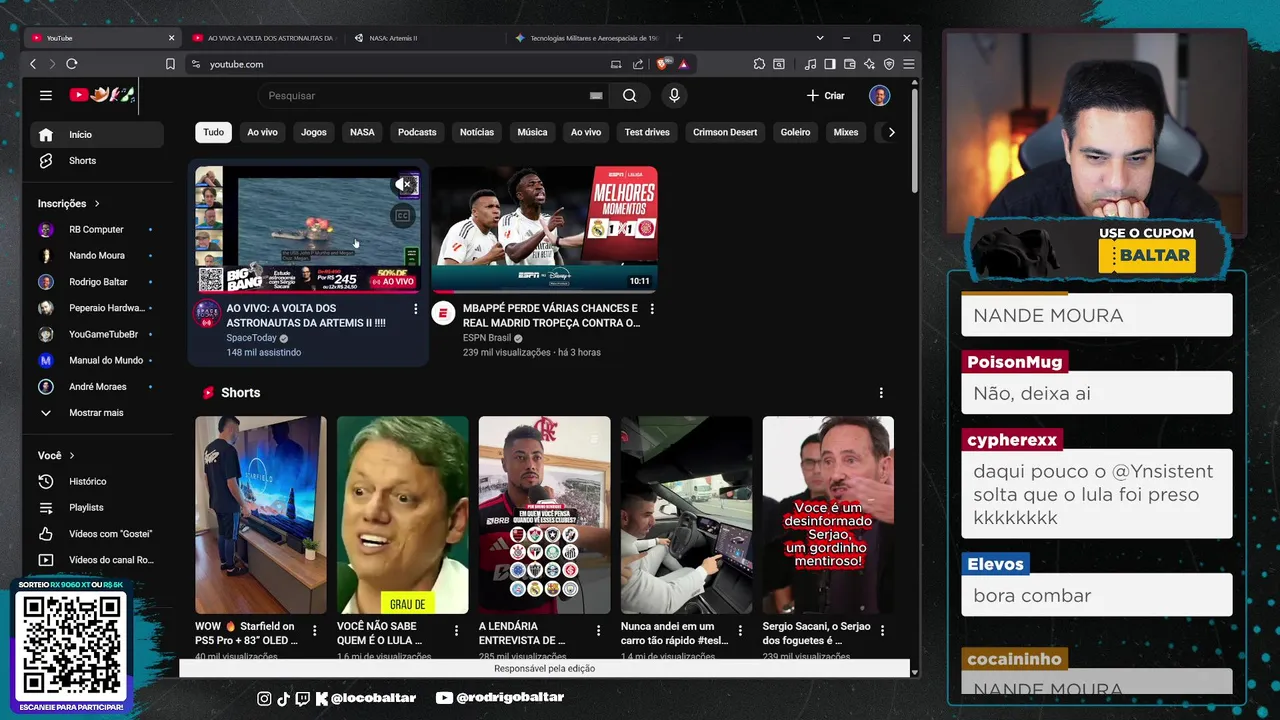
Task: Click the YouTube logo
Action: pyautogui.click(x=102, y=95)
